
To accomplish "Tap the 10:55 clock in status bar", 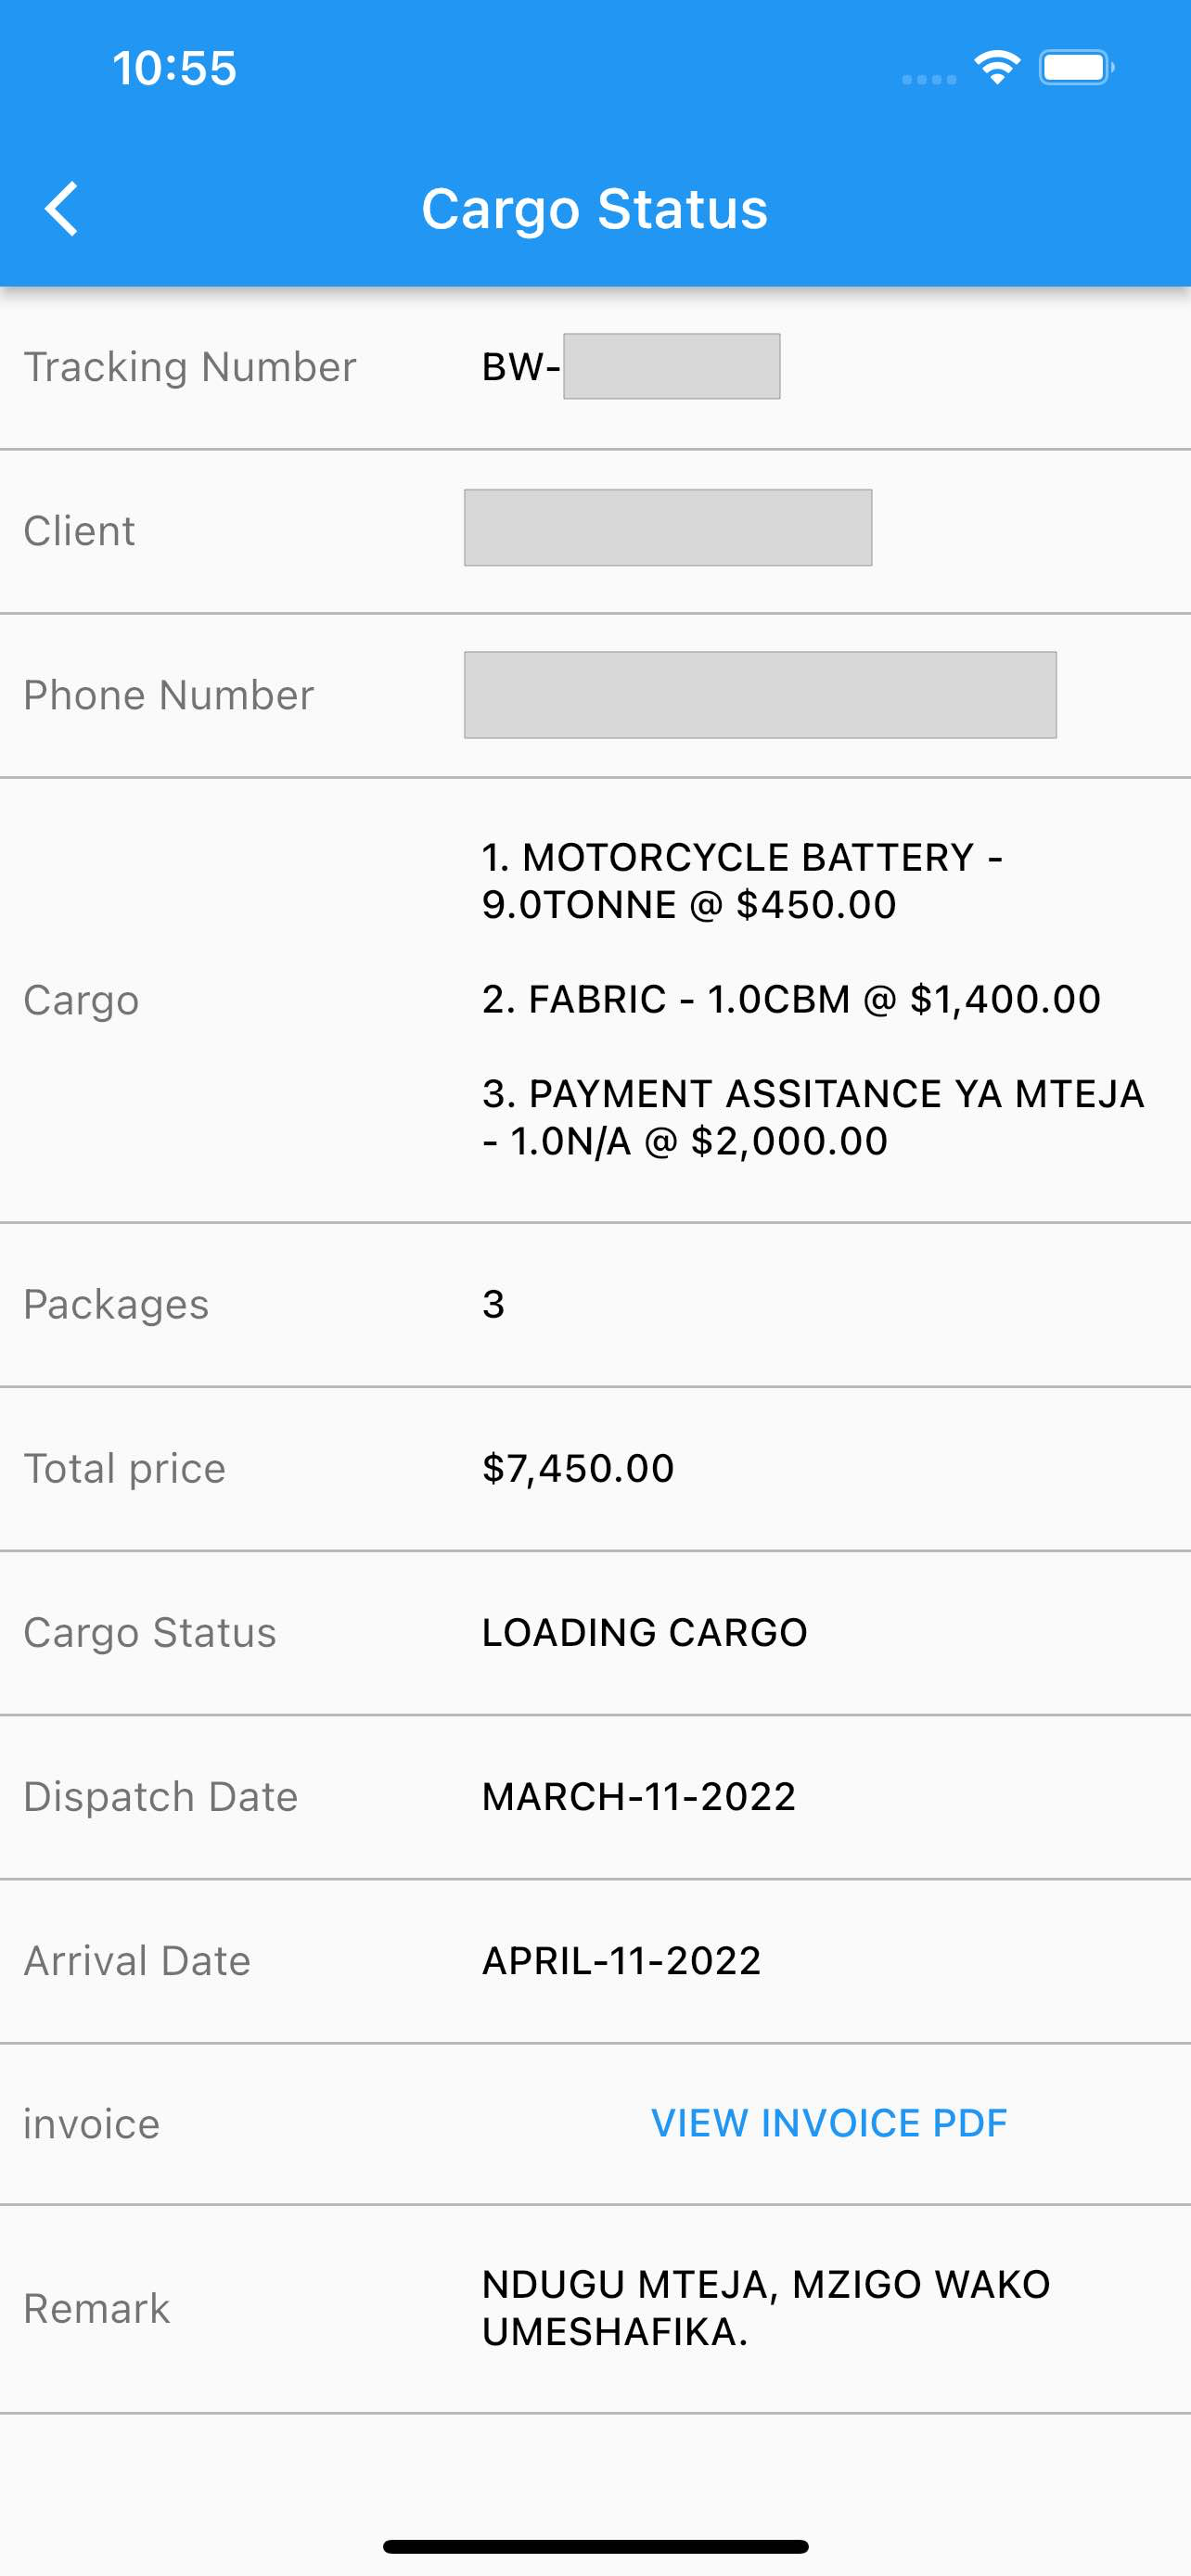I will (x=174, y=68).
